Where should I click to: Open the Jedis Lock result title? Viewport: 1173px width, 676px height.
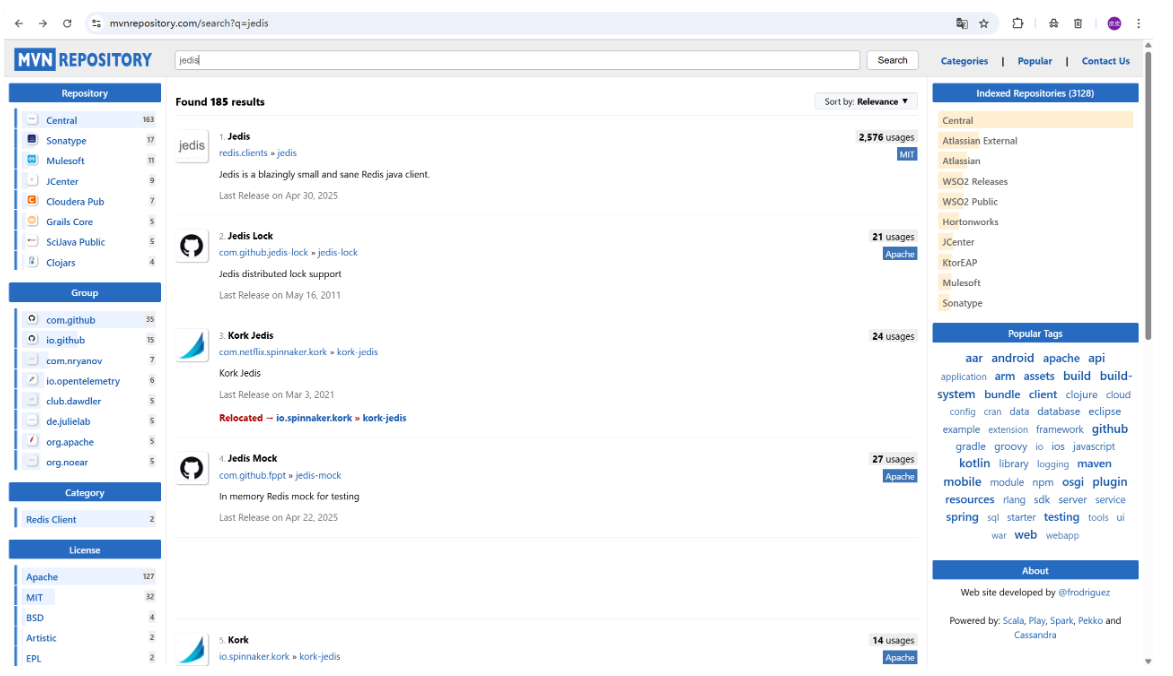coord(250,236)
